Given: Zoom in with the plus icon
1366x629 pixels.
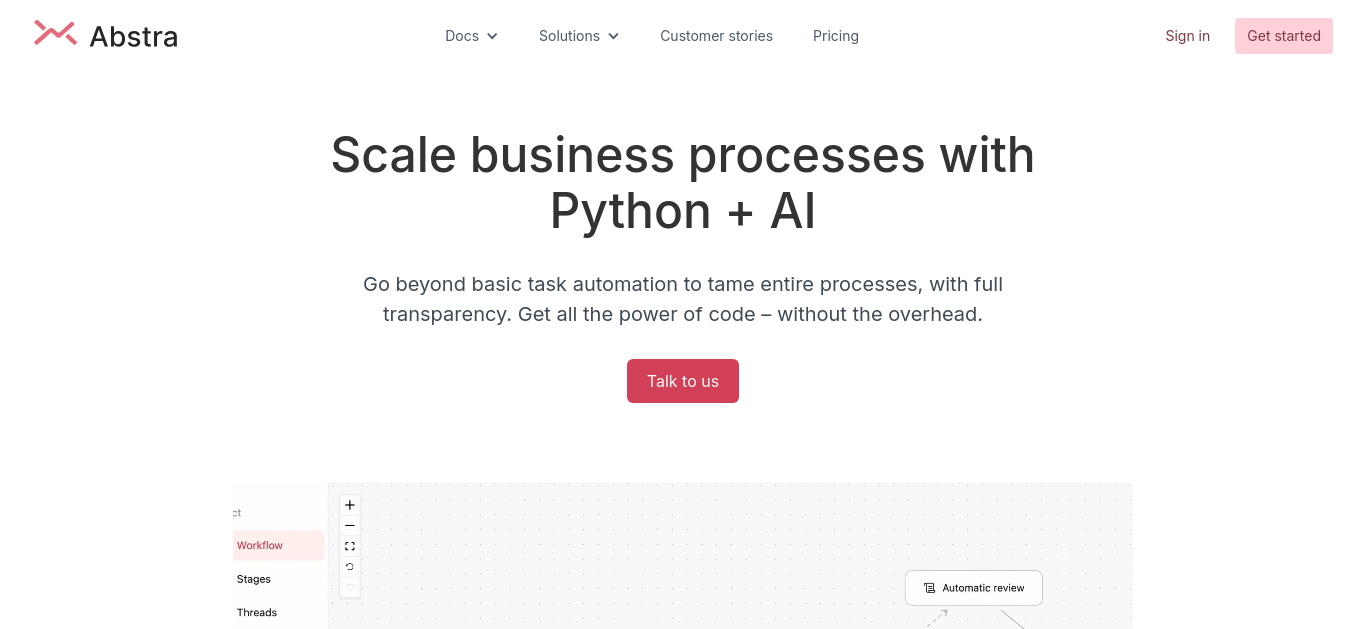Looking at the screenshot, I should coord(350,505).
